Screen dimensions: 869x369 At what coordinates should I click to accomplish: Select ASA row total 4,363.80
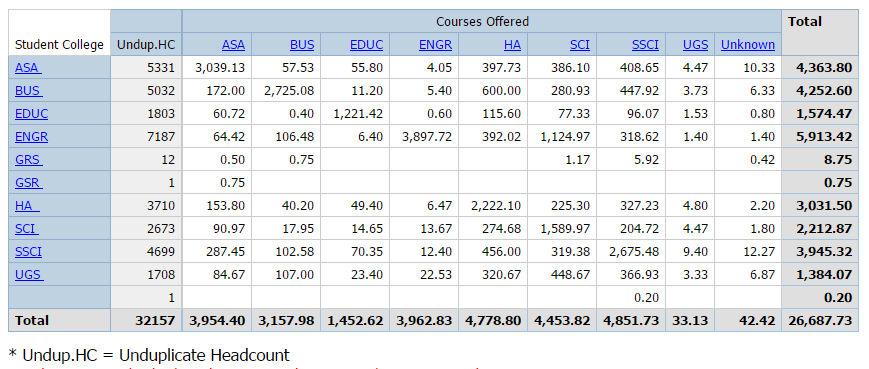(825, 68)
